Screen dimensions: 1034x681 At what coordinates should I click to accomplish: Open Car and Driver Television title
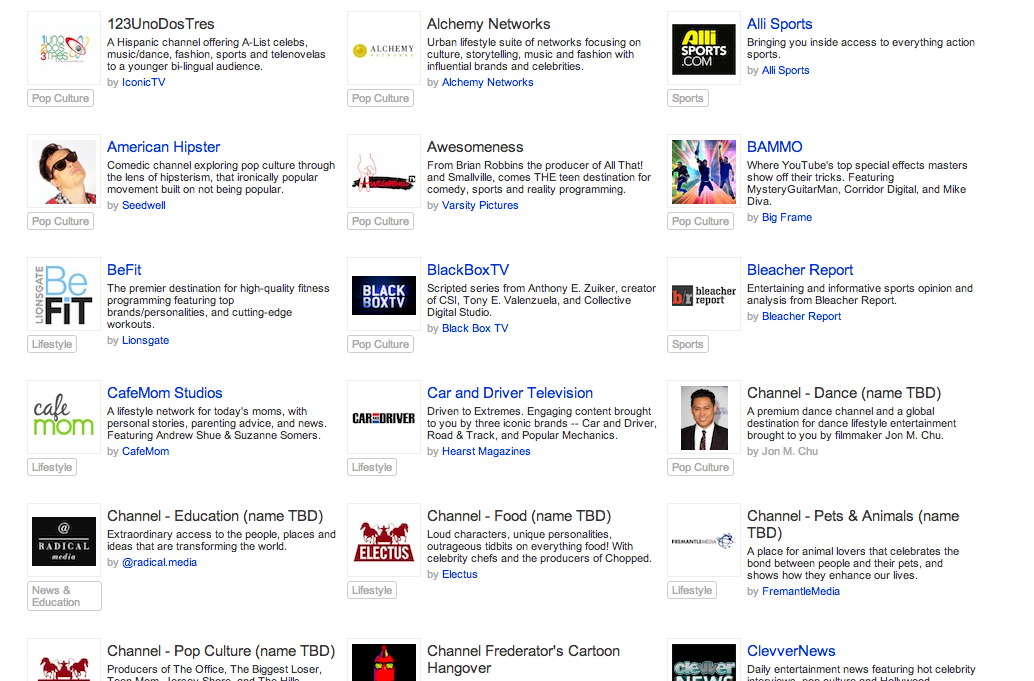(510, 393)
